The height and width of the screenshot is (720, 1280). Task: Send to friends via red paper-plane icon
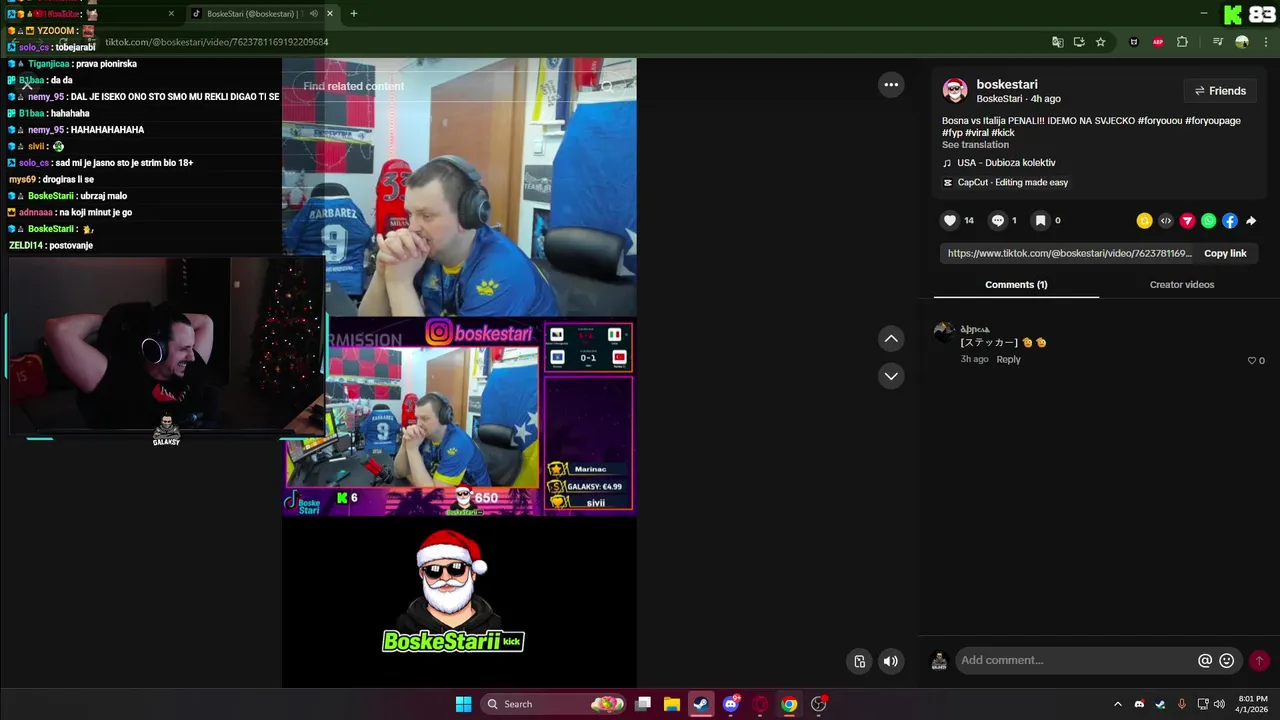[x=1187, y=221]
